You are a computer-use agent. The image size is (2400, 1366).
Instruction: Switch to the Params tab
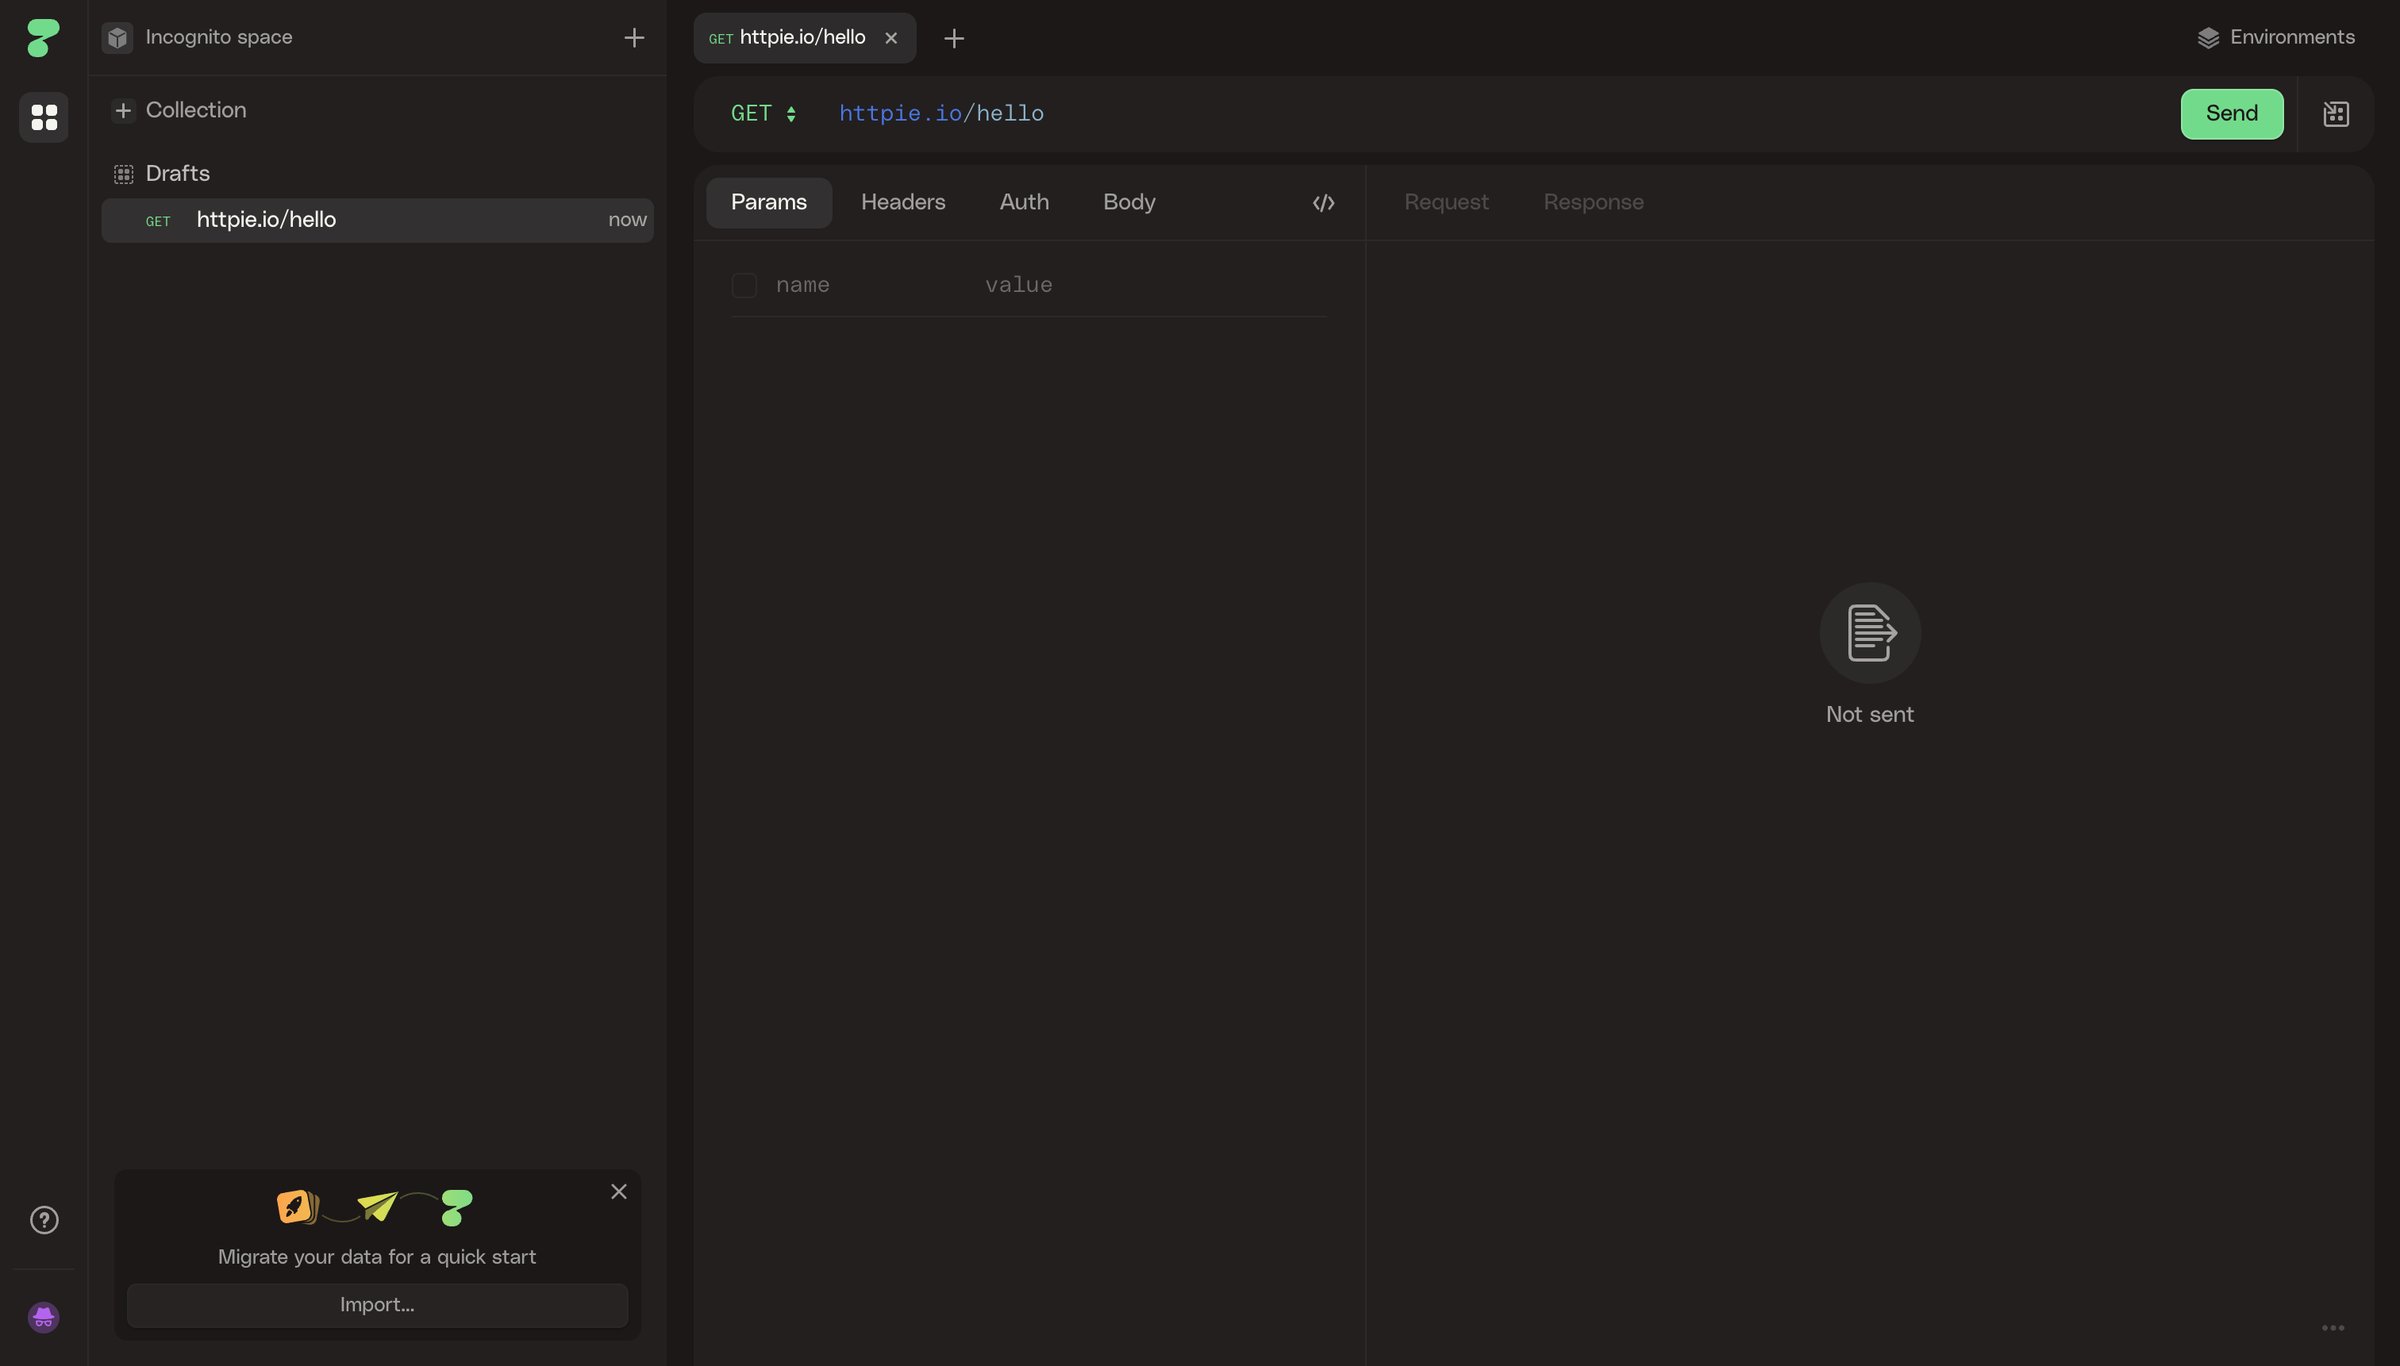[x=769, y=202]
